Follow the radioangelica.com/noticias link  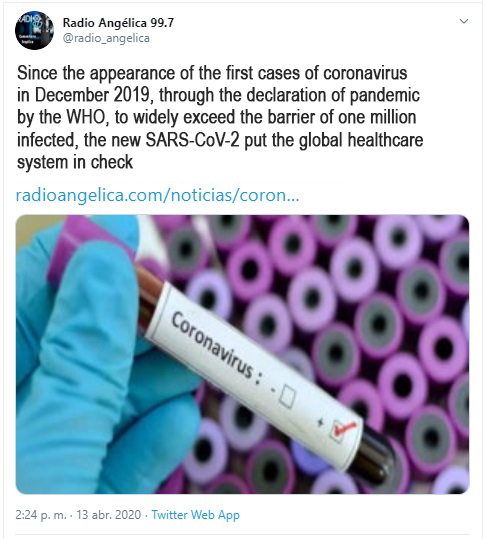(157, 195)
